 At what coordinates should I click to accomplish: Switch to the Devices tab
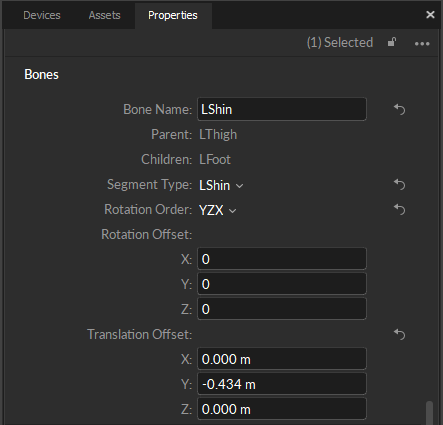coord(42,15)
